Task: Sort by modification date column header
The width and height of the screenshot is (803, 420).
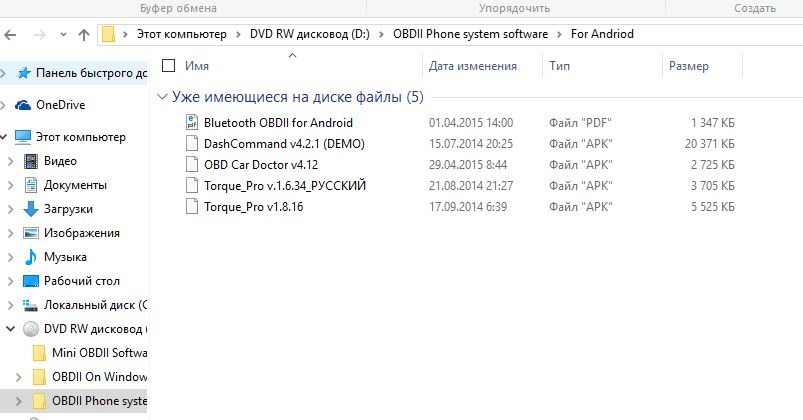Action: [x=472, y=66]
